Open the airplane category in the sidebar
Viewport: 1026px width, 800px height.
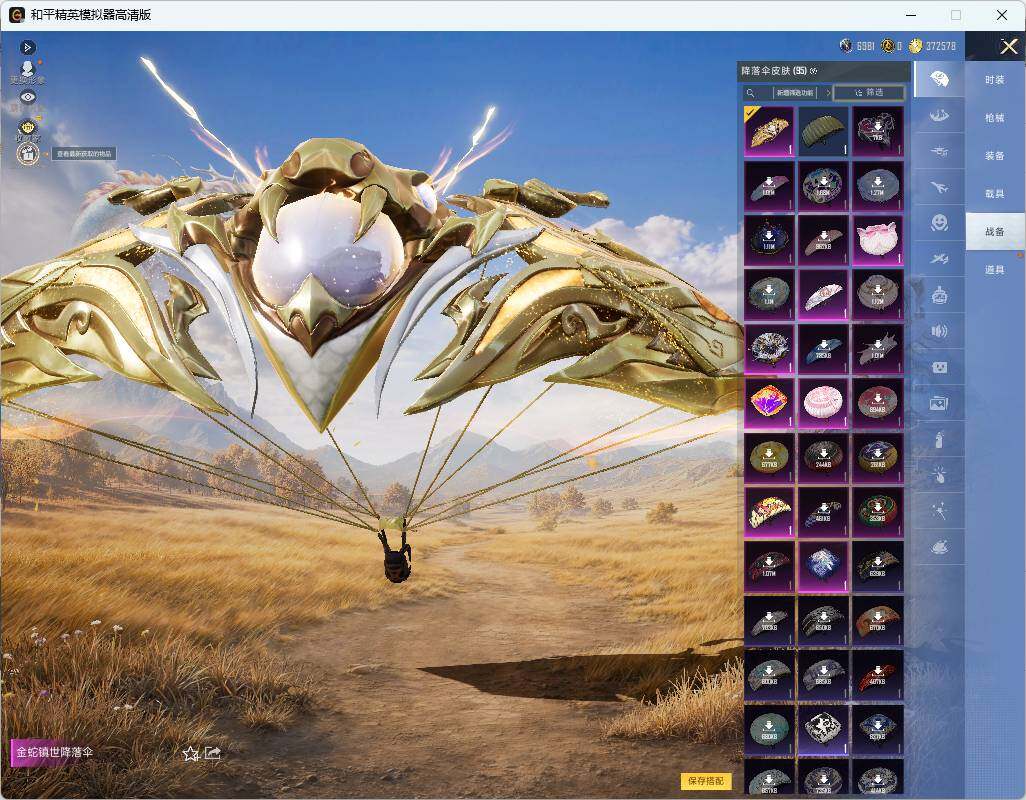coord(939,188)
